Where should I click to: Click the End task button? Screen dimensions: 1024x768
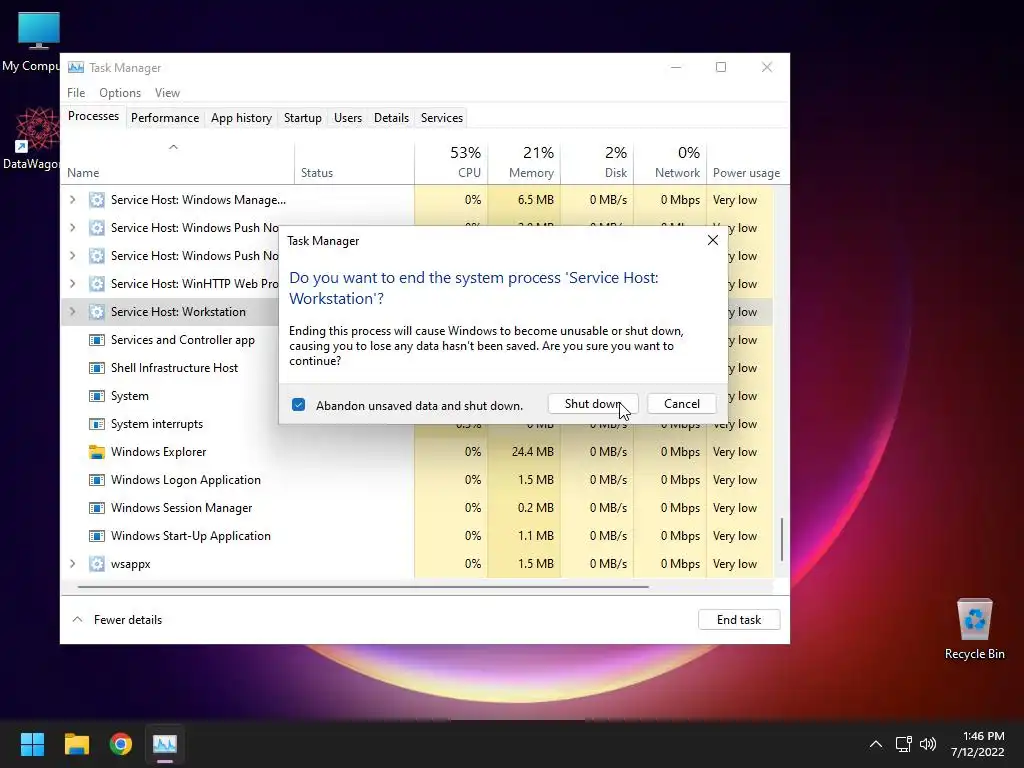tap(739, 620)
